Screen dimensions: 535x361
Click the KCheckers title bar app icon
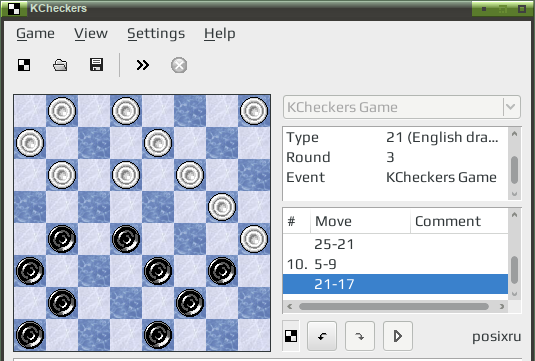[14, 9]
